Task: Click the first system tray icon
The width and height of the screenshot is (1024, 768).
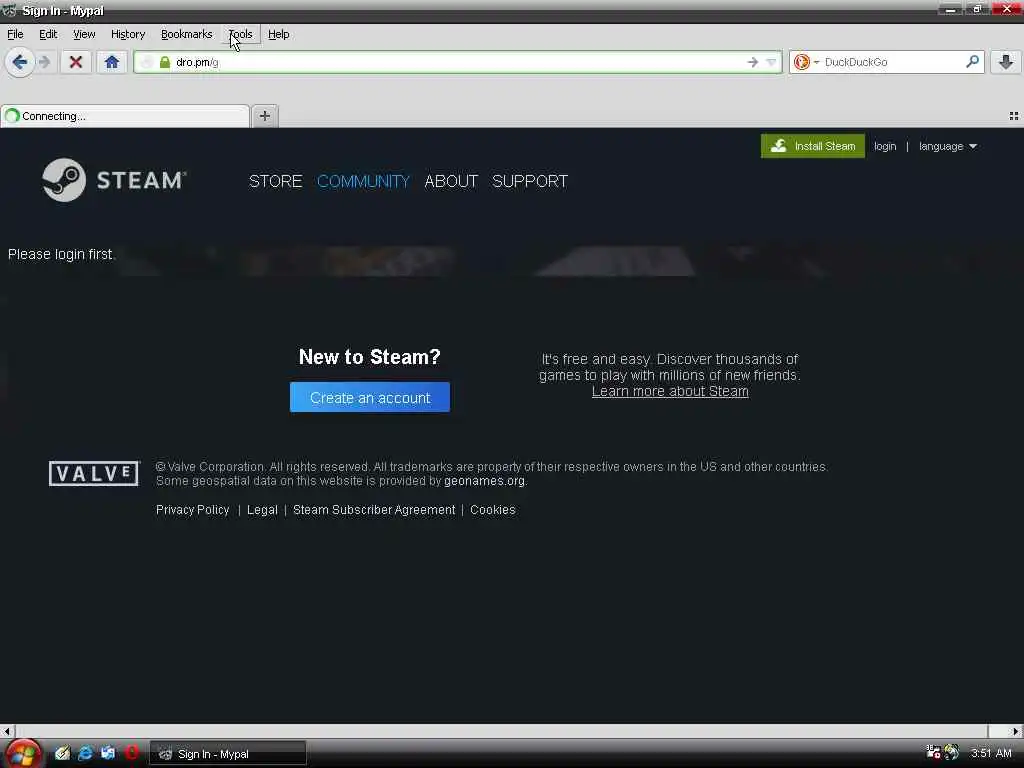Action: 933,752
